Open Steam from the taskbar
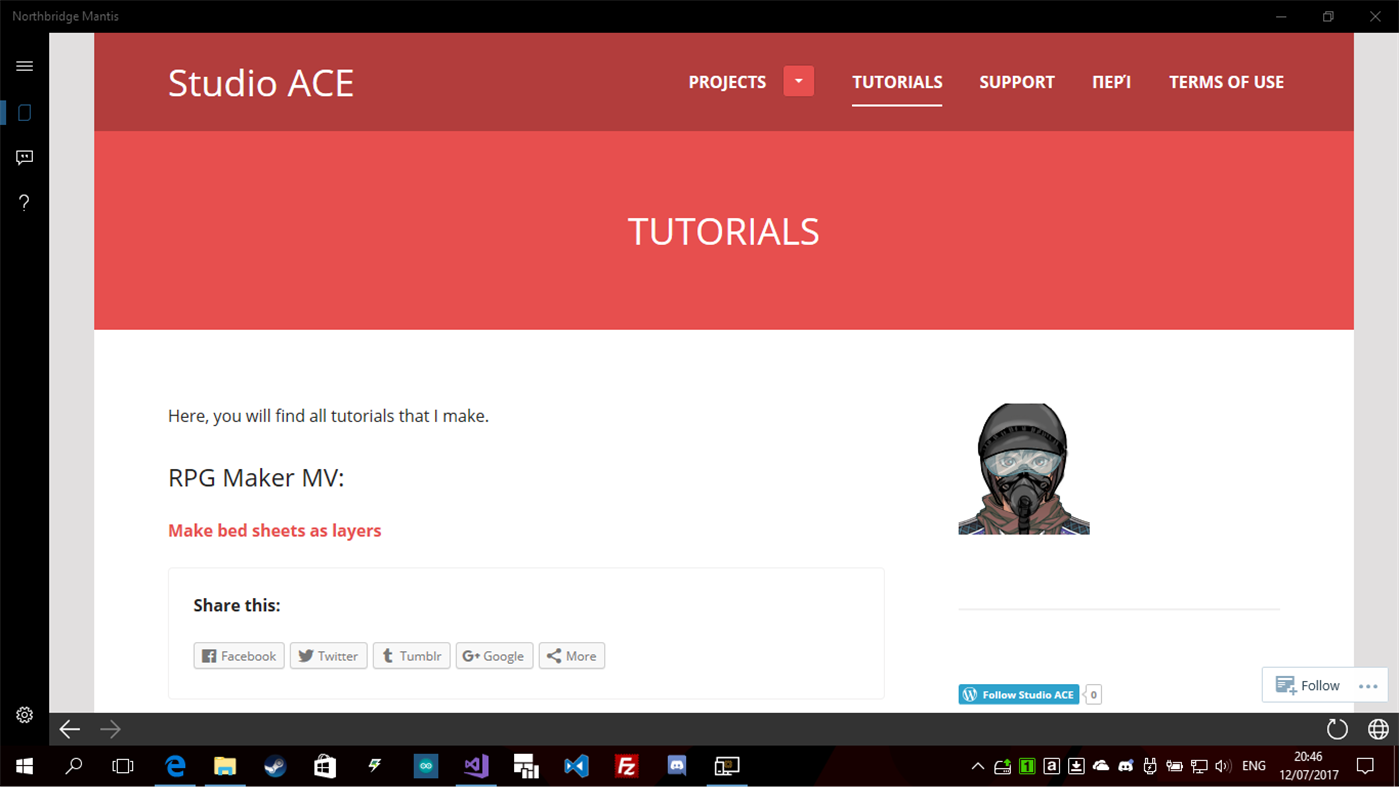 pos(275,766)
